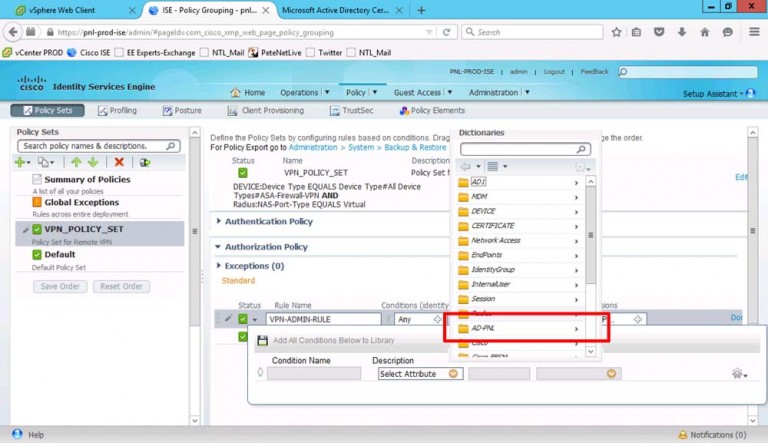Bookmark this page with the star icon
This screenshot has width=768, height=443.
tap(616, 32)
